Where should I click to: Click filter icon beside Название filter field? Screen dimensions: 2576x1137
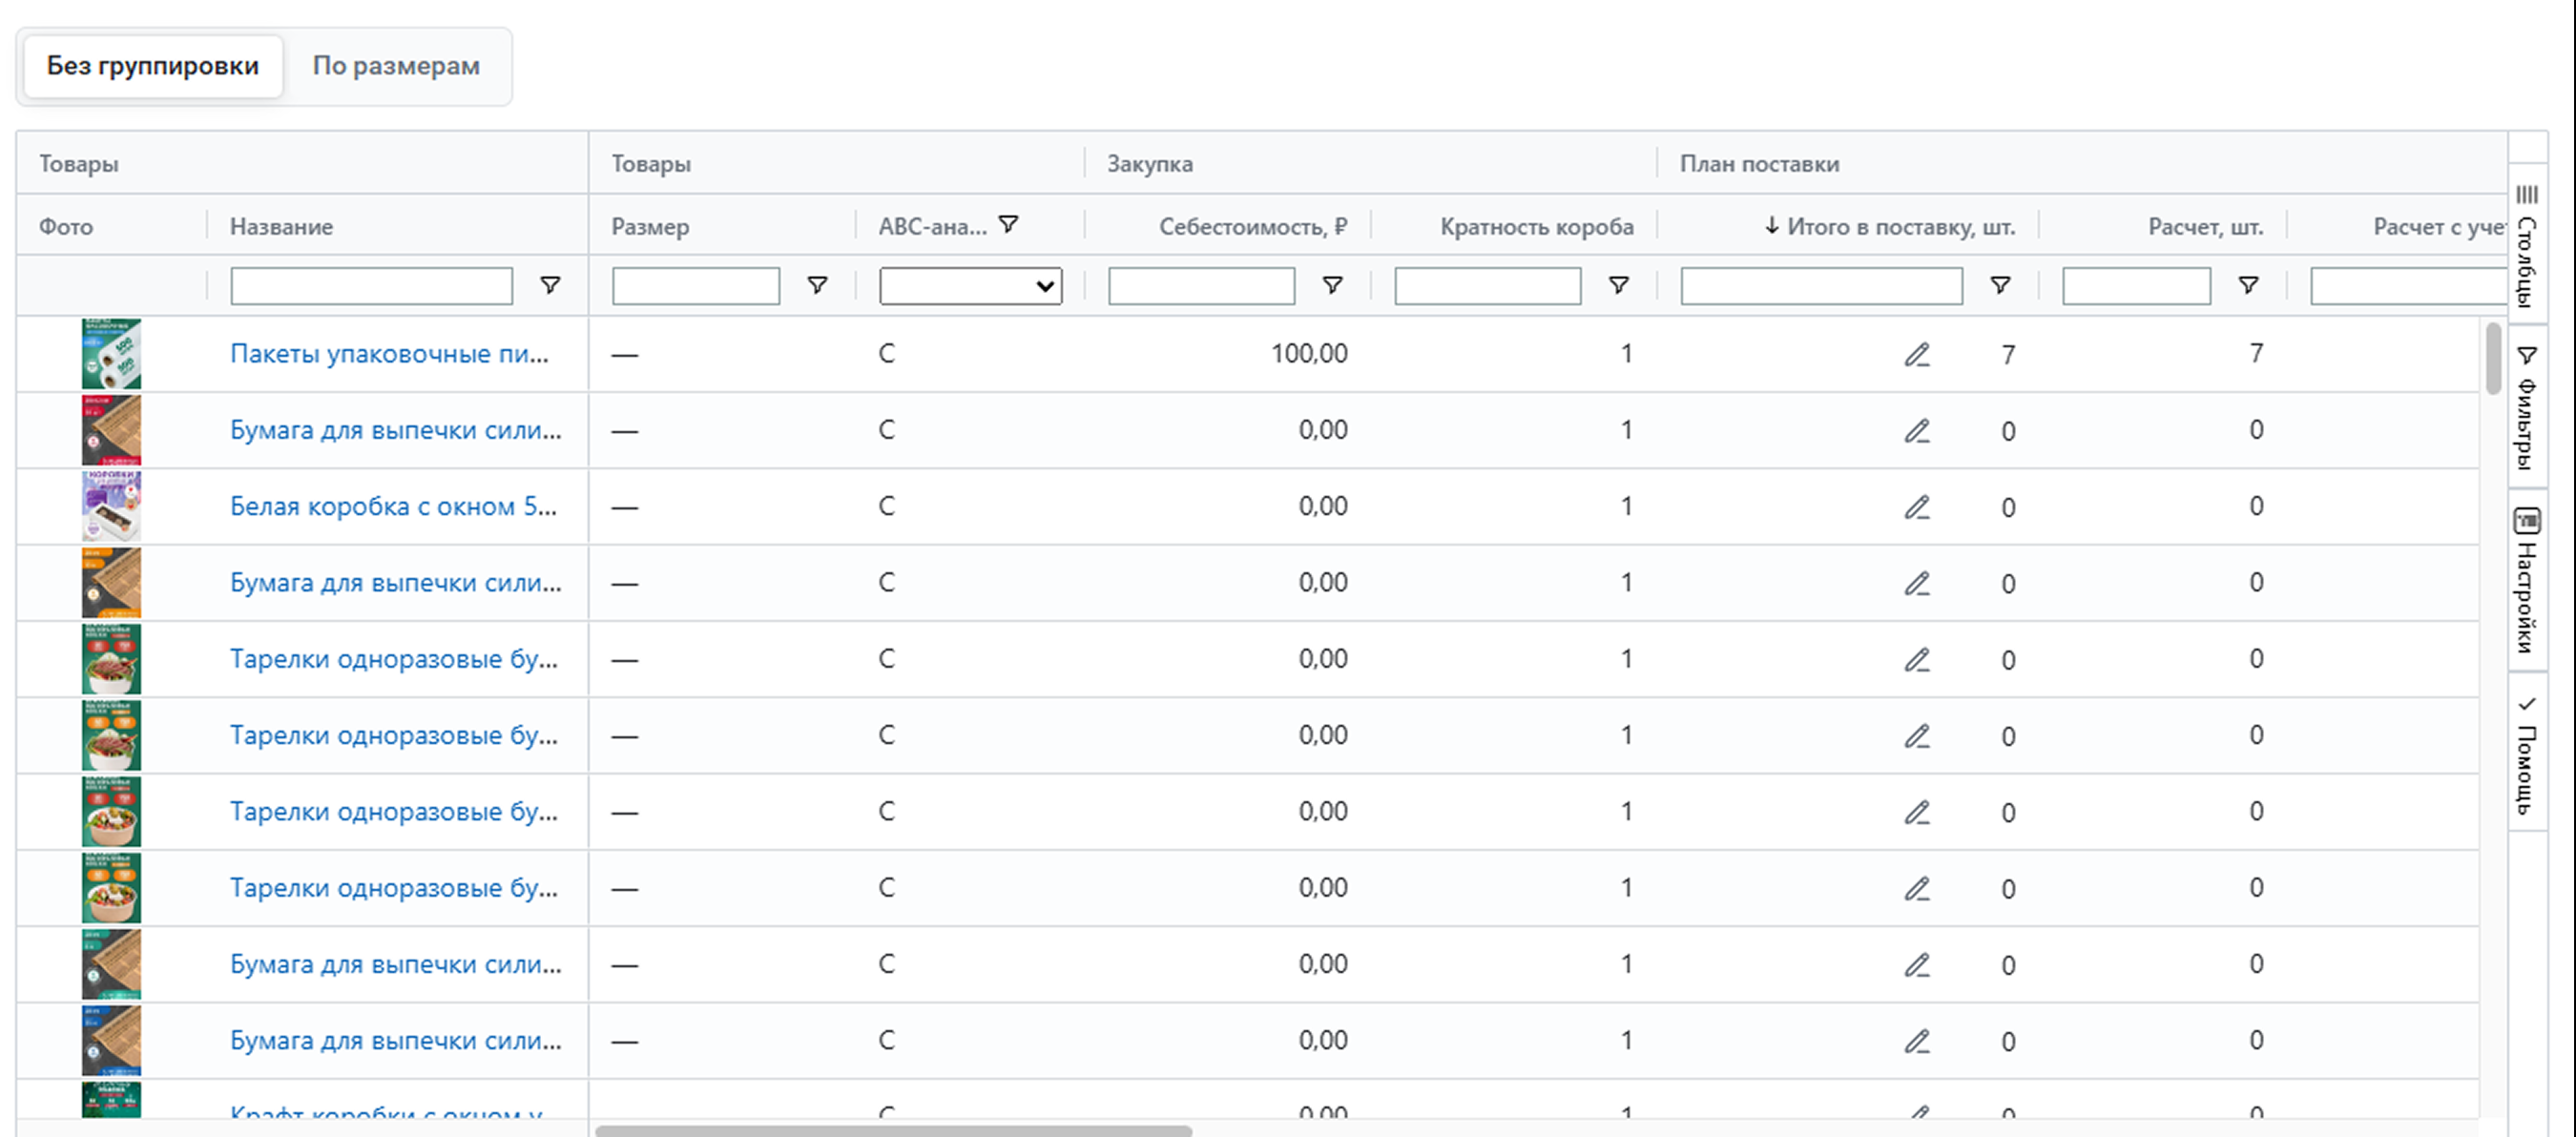point(550,286)
